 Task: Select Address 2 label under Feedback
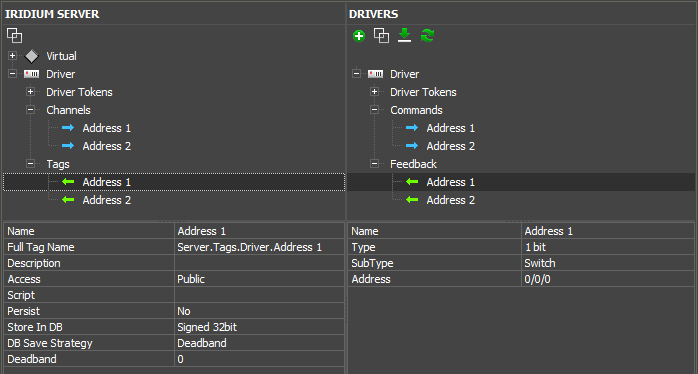tap(451, 200)
